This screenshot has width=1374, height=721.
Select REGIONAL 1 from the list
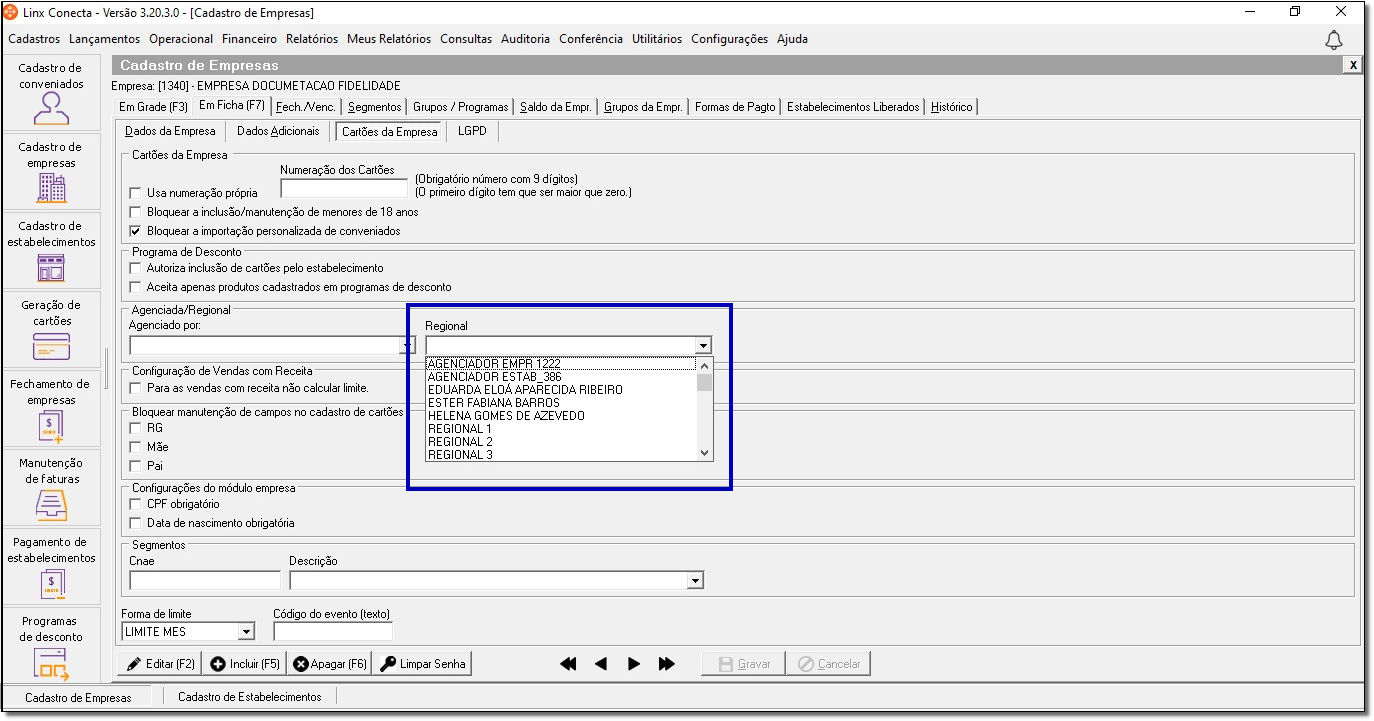(x=561, y=429)
